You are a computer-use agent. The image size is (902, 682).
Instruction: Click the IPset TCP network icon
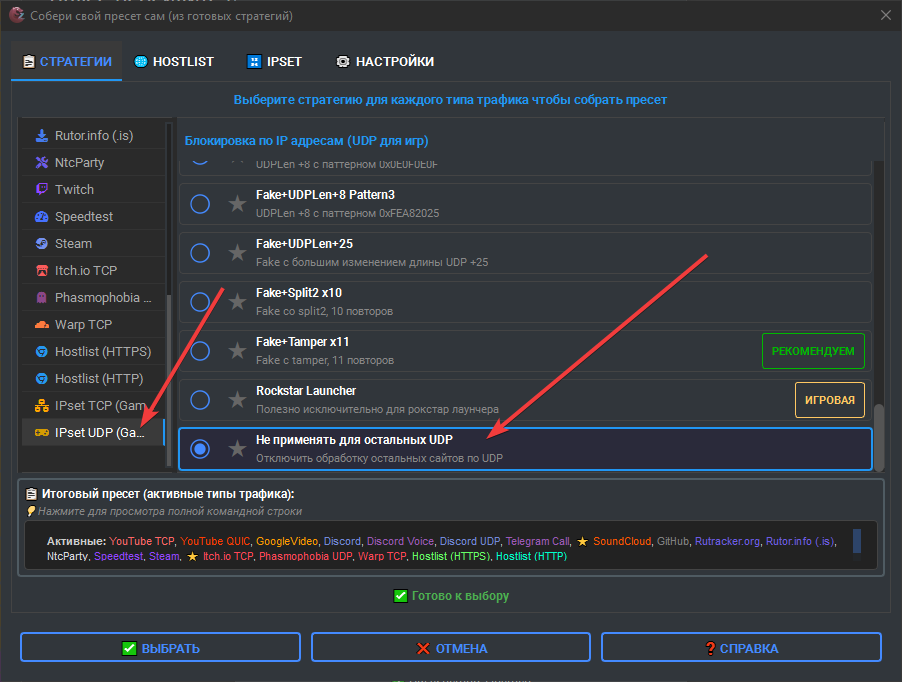pyautogui.click(x=41, y=406)
